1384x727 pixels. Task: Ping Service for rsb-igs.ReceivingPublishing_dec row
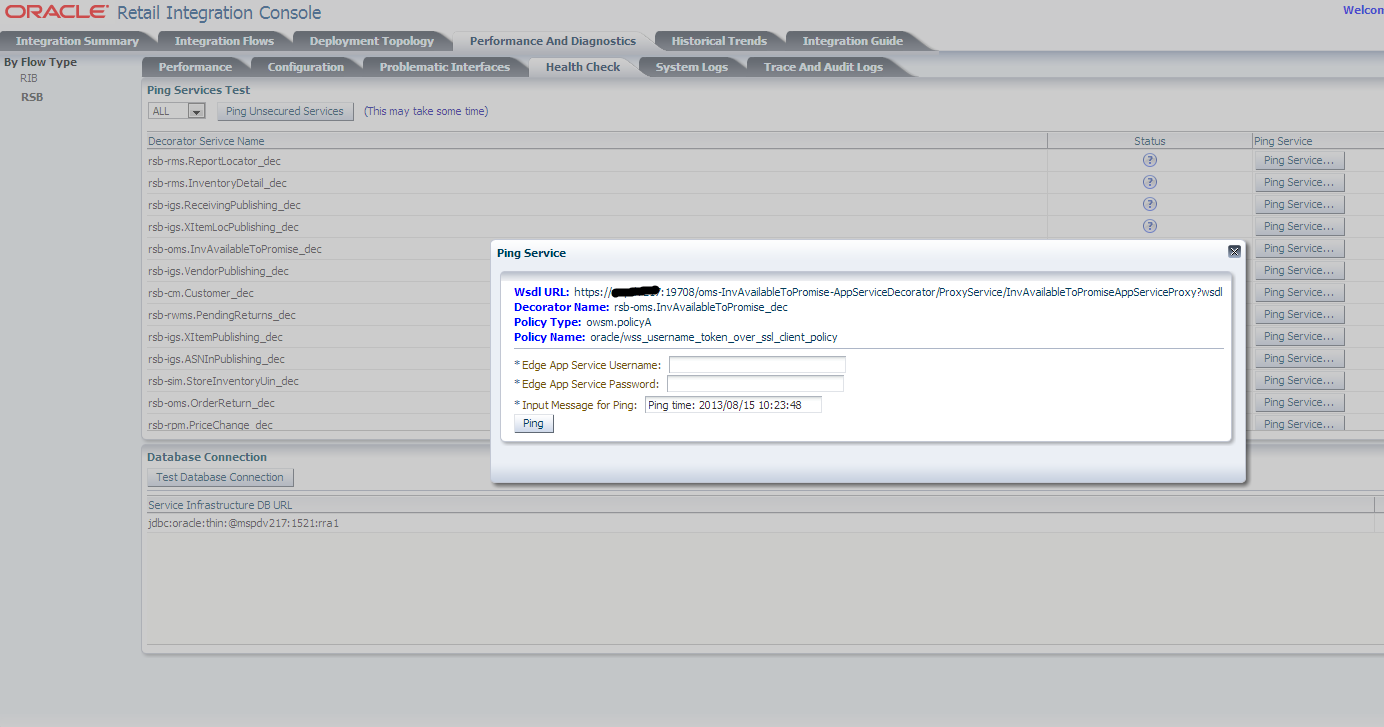[x=1299, y=204]
